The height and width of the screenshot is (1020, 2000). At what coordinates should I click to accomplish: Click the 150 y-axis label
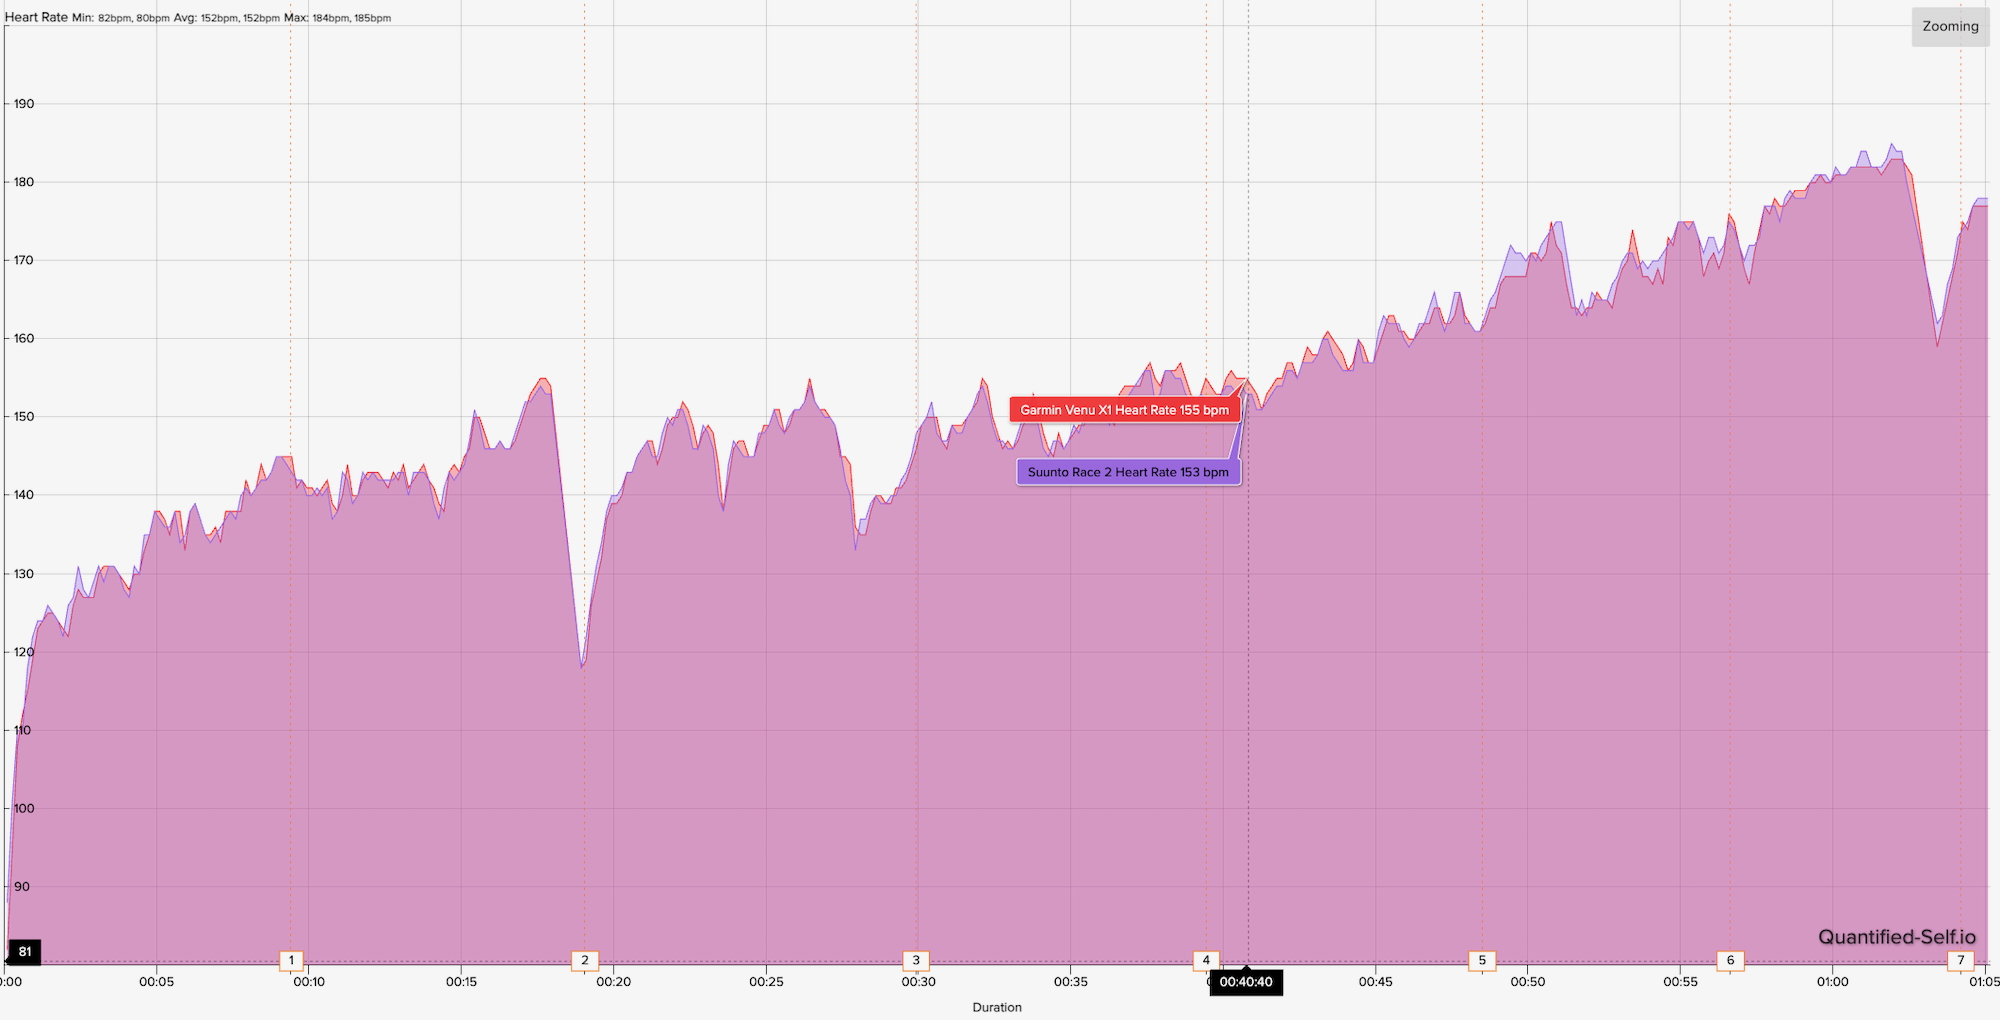click(23, 417)
